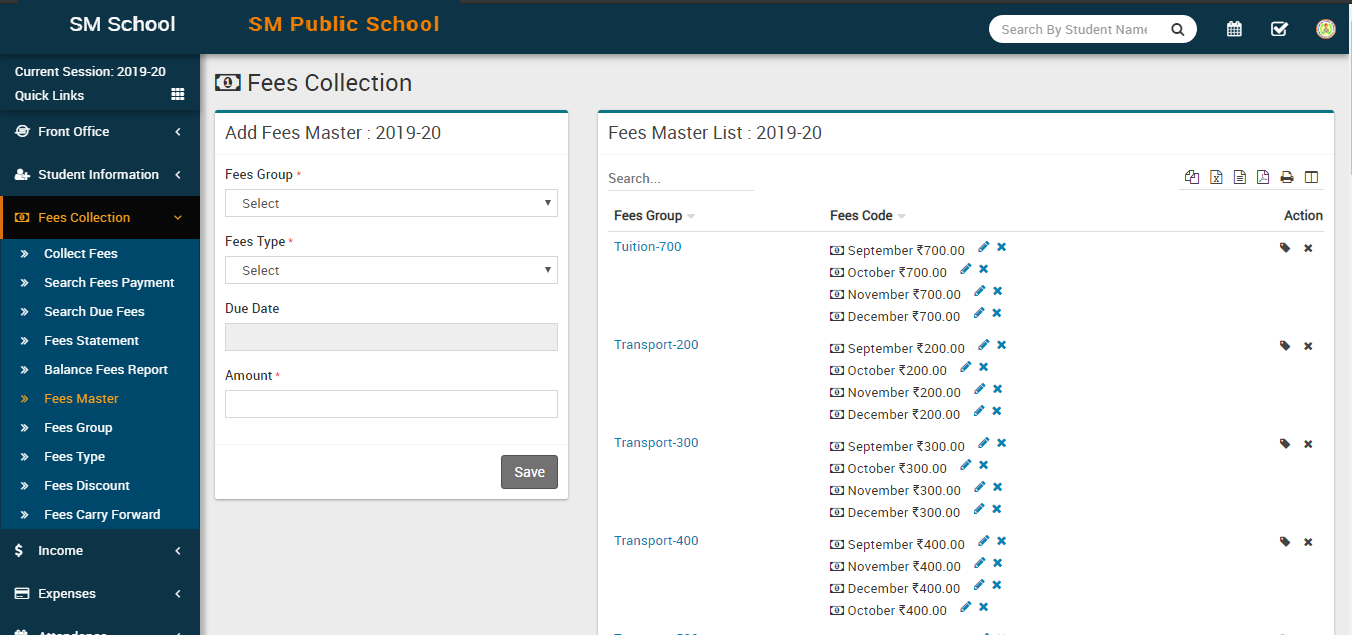The height and width of the screenshot is (635, 1352).
Task: Open the Fees Discount page
Action: [87, 485]
